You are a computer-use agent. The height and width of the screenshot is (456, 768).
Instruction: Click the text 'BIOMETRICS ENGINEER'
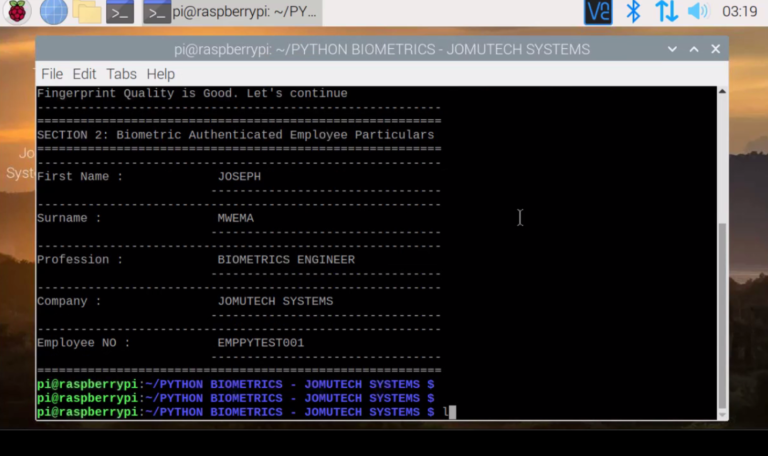click(x=286, y=260)
